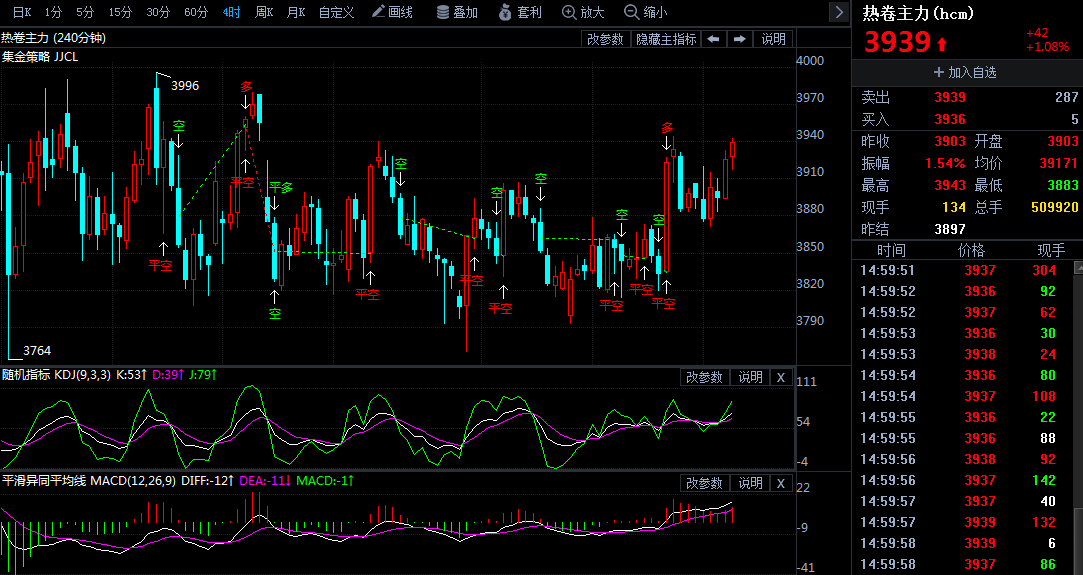Image resolution: width=1083 pixels, height=575 pixels.
Task: Switch to 周K weekly chart
Action: tap(264, 12)
